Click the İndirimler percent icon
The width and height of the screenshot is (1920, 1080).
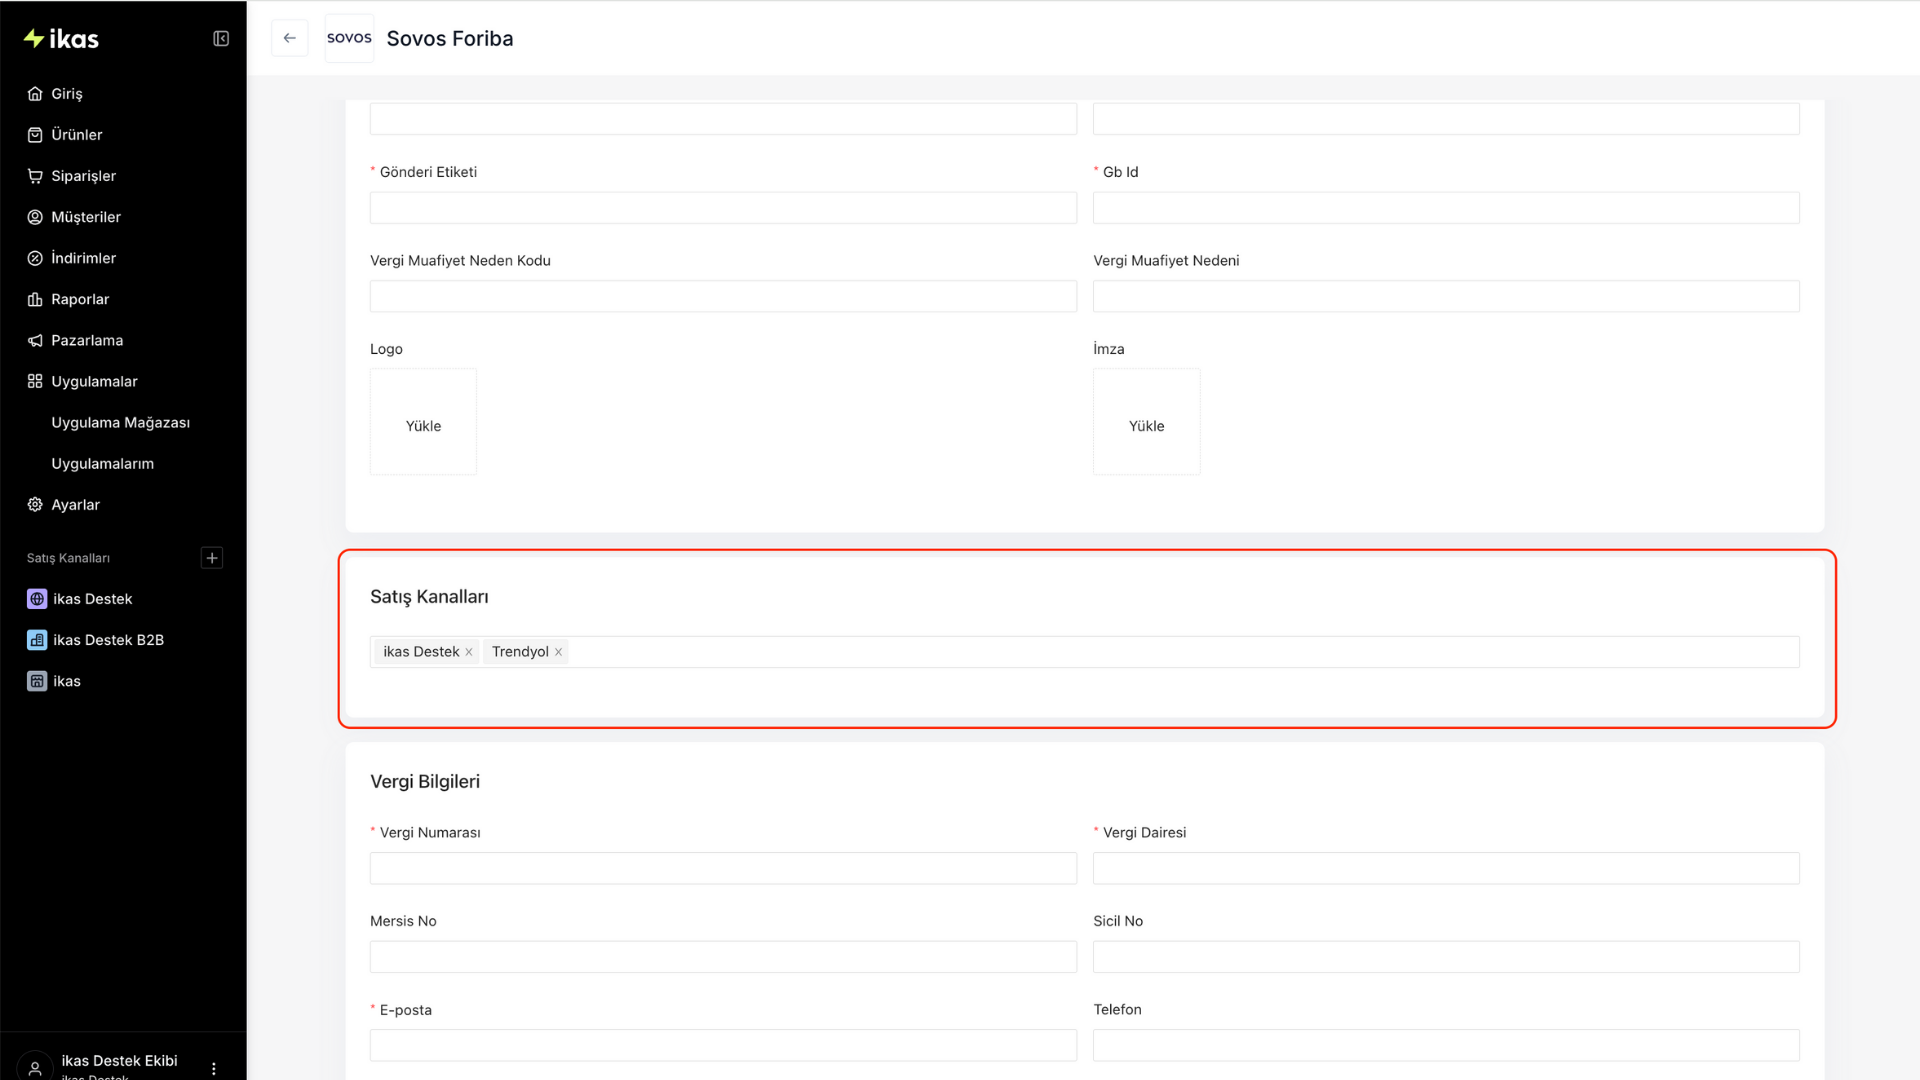[35, 258]
